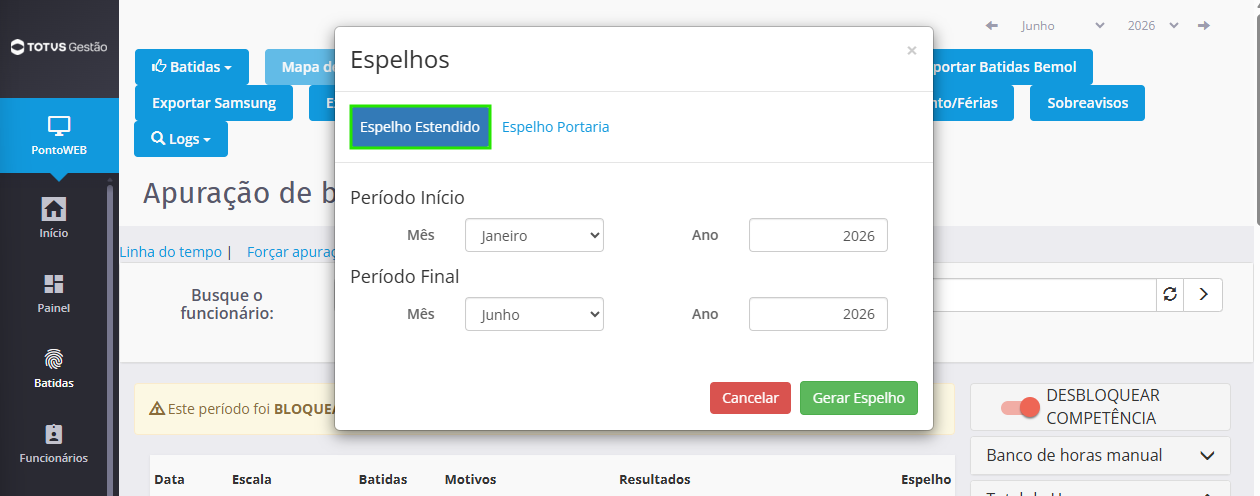Image resolution: width=1260 pixels, height=496 pixels.
Task: Click the TOTUS Gestão logo
Action: coord(59,47)
